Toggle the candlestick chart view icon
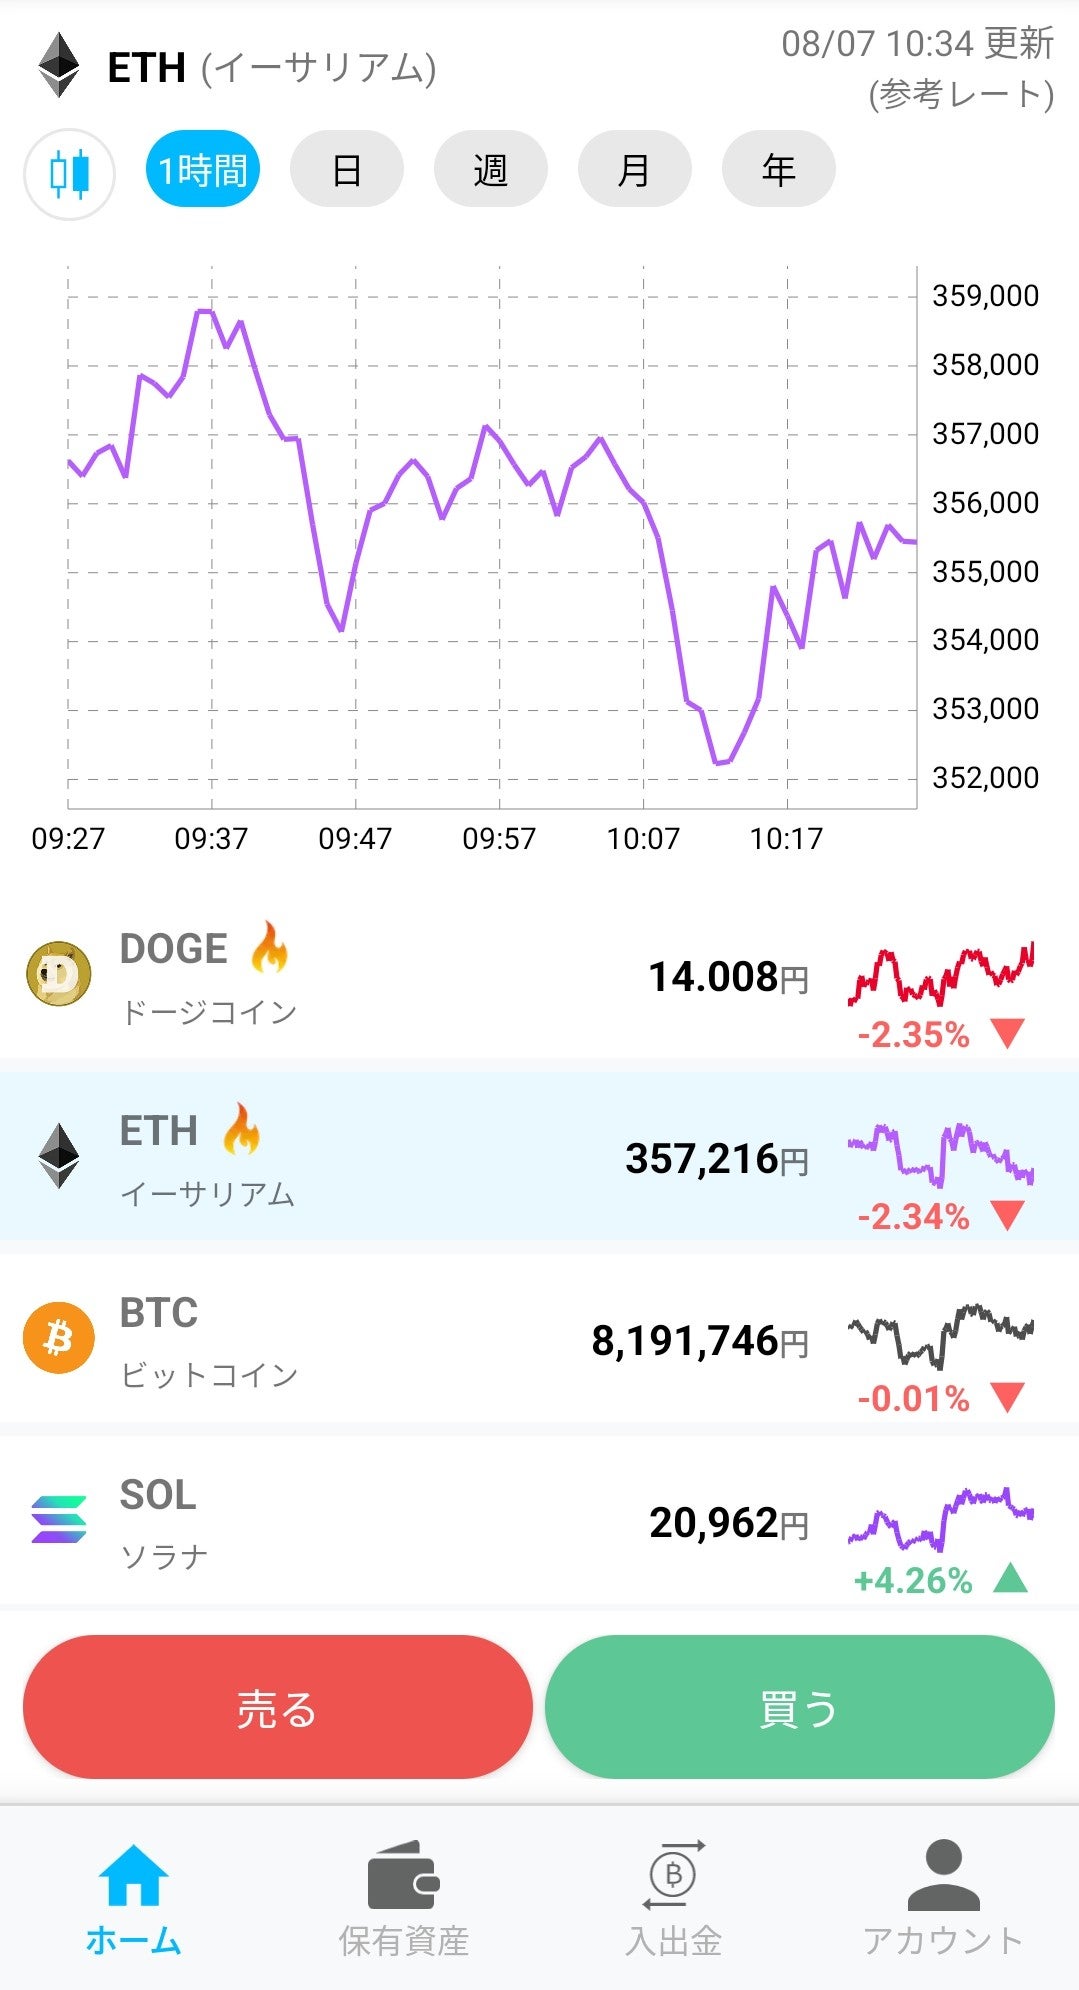This screenshot has height=1990, width=1079. pyautogui.click(x=69, y=174)
